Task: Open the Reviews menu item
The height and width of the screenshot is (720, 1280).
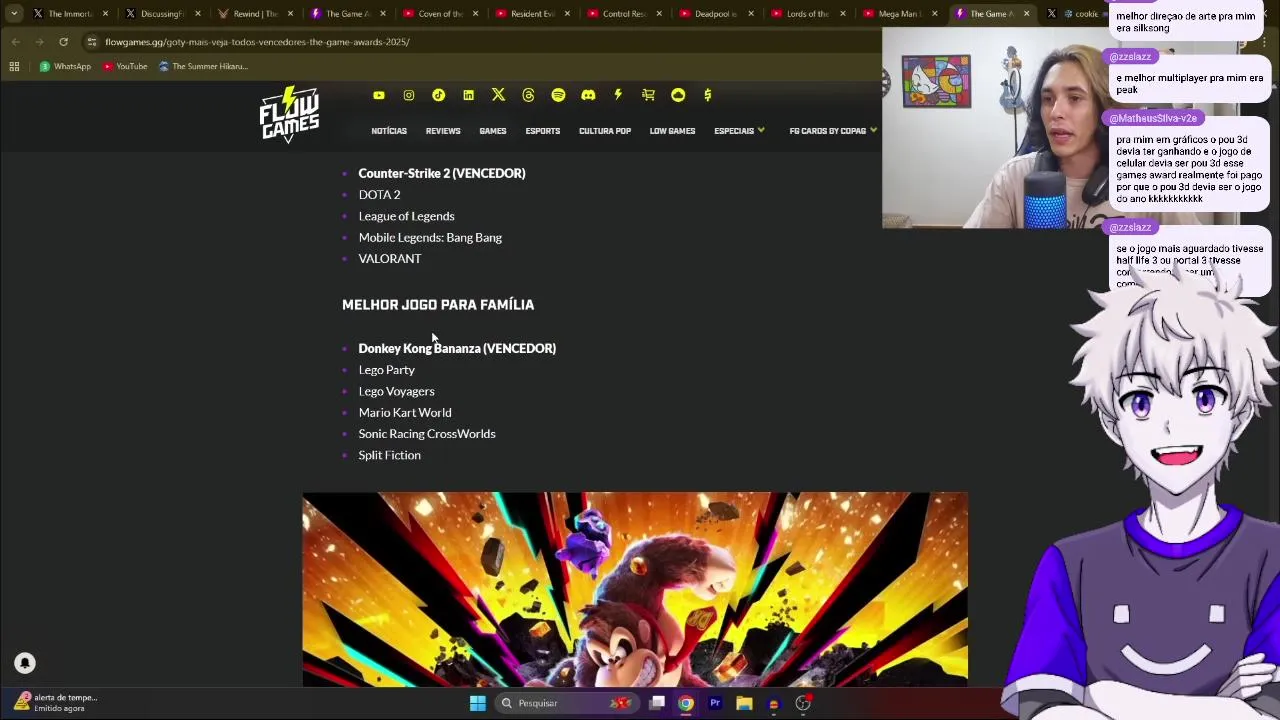Action: pos(443,131)
